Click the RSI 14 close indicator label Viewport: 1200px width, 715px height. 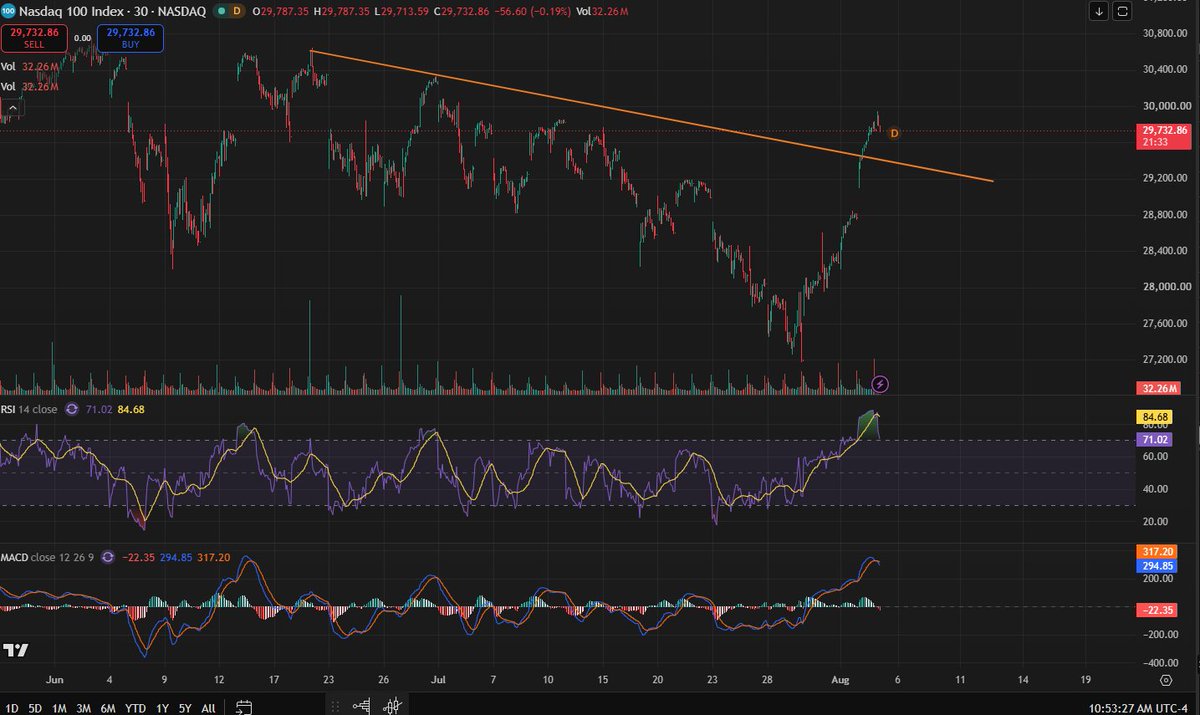tap(30, 408)
